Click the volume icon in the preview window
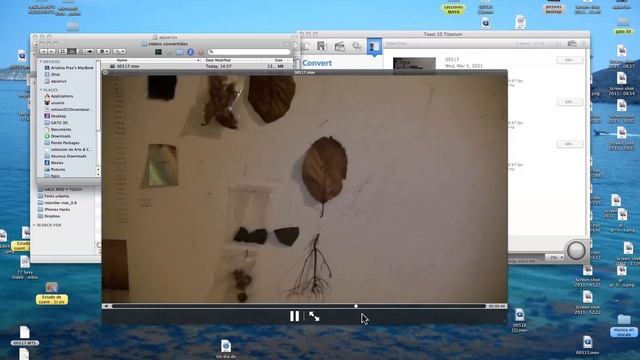 click(107, 306)
